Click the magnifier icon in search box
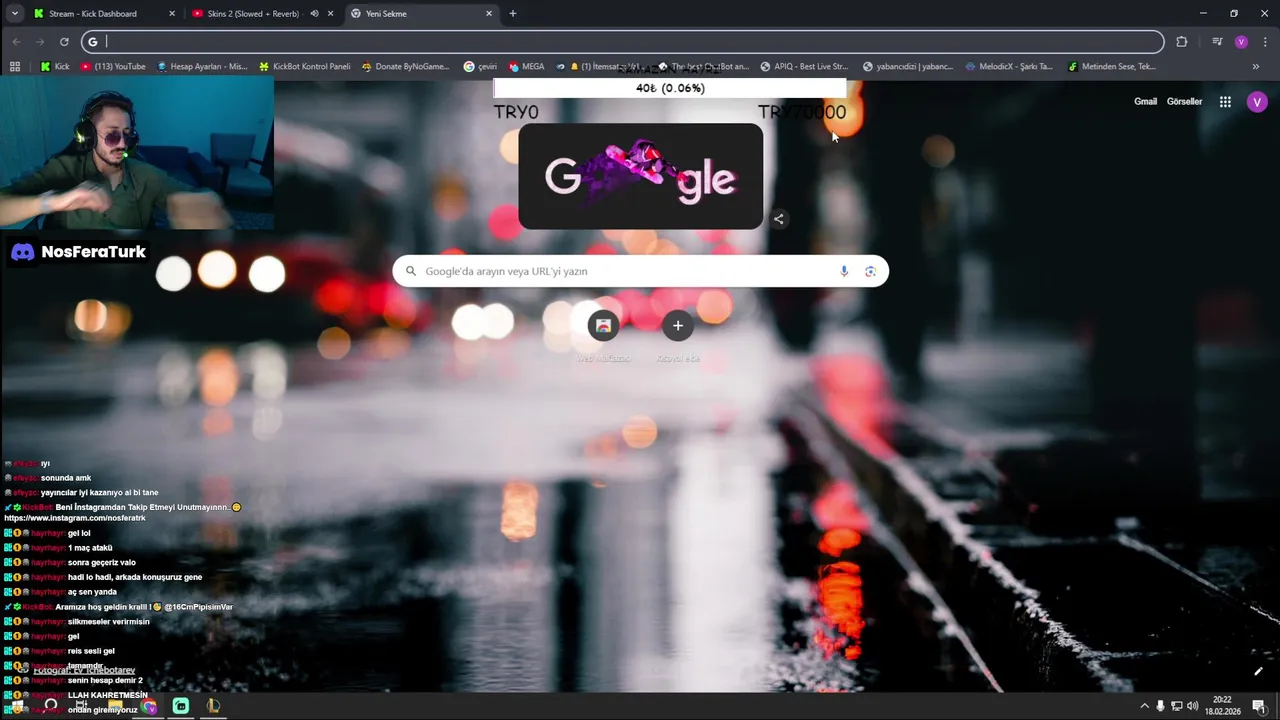The image size is (1280, 720). [x=410, y=271]
